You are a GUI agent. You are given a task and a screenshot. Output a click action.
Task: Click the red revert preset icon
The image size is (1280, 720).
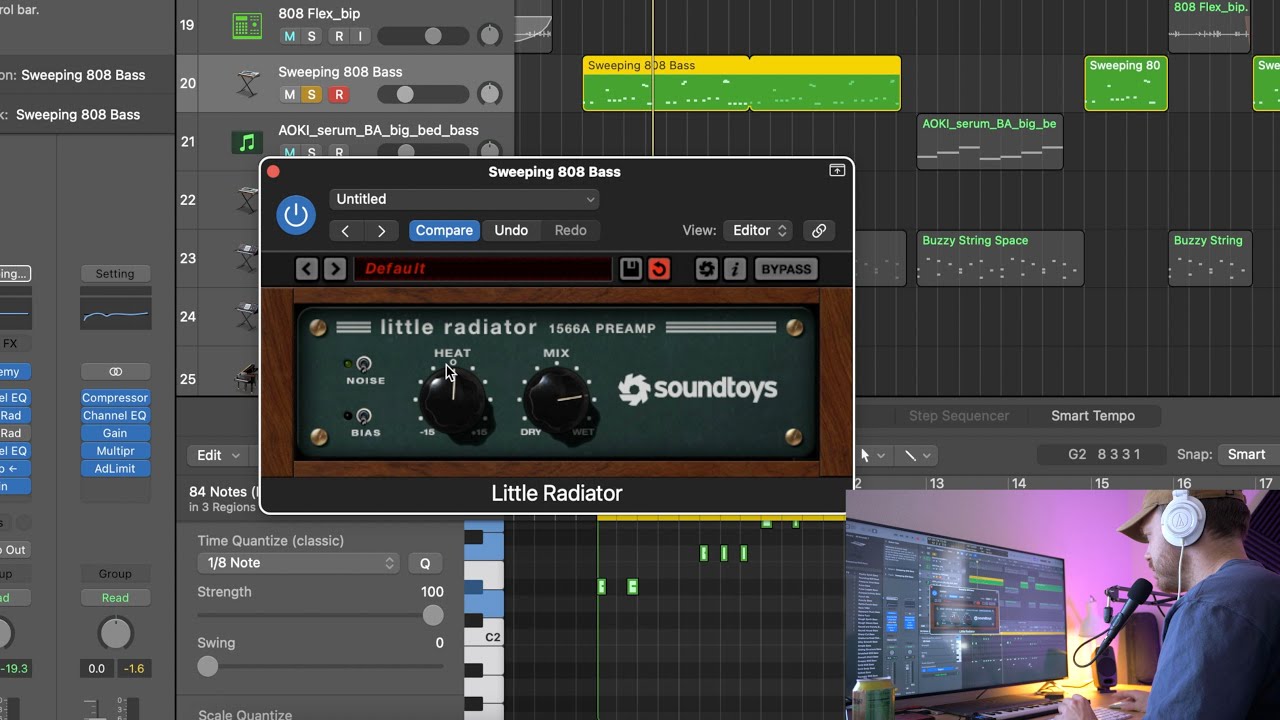[659, 269]
